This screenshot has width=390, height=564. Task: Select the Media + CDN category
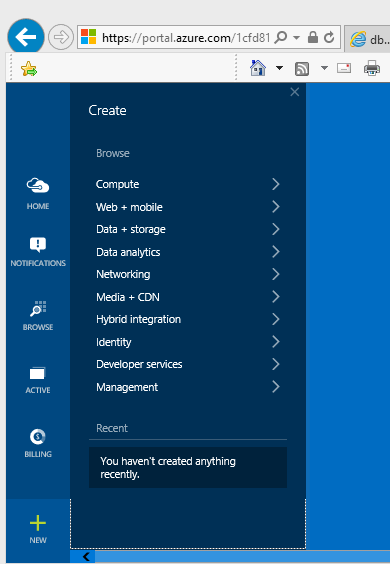point(188,297)
